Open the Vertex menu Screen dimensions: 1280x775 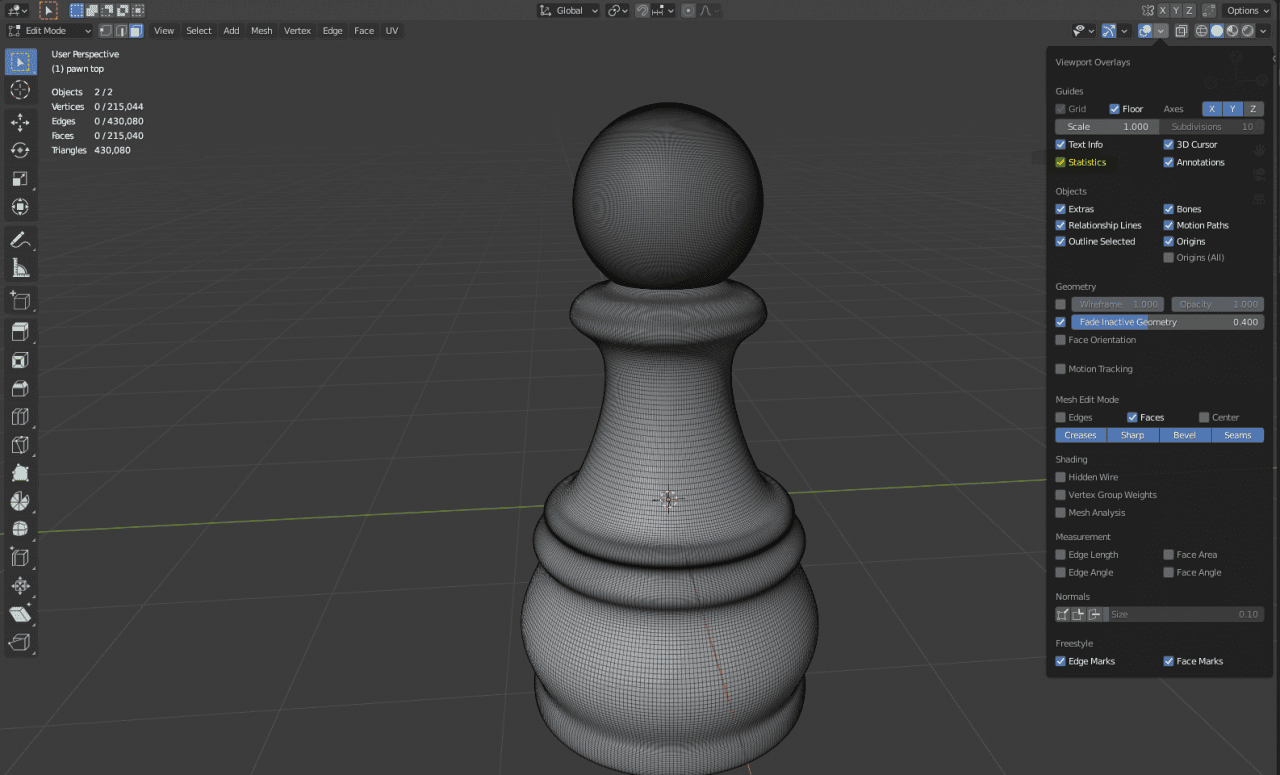[297, 30]
